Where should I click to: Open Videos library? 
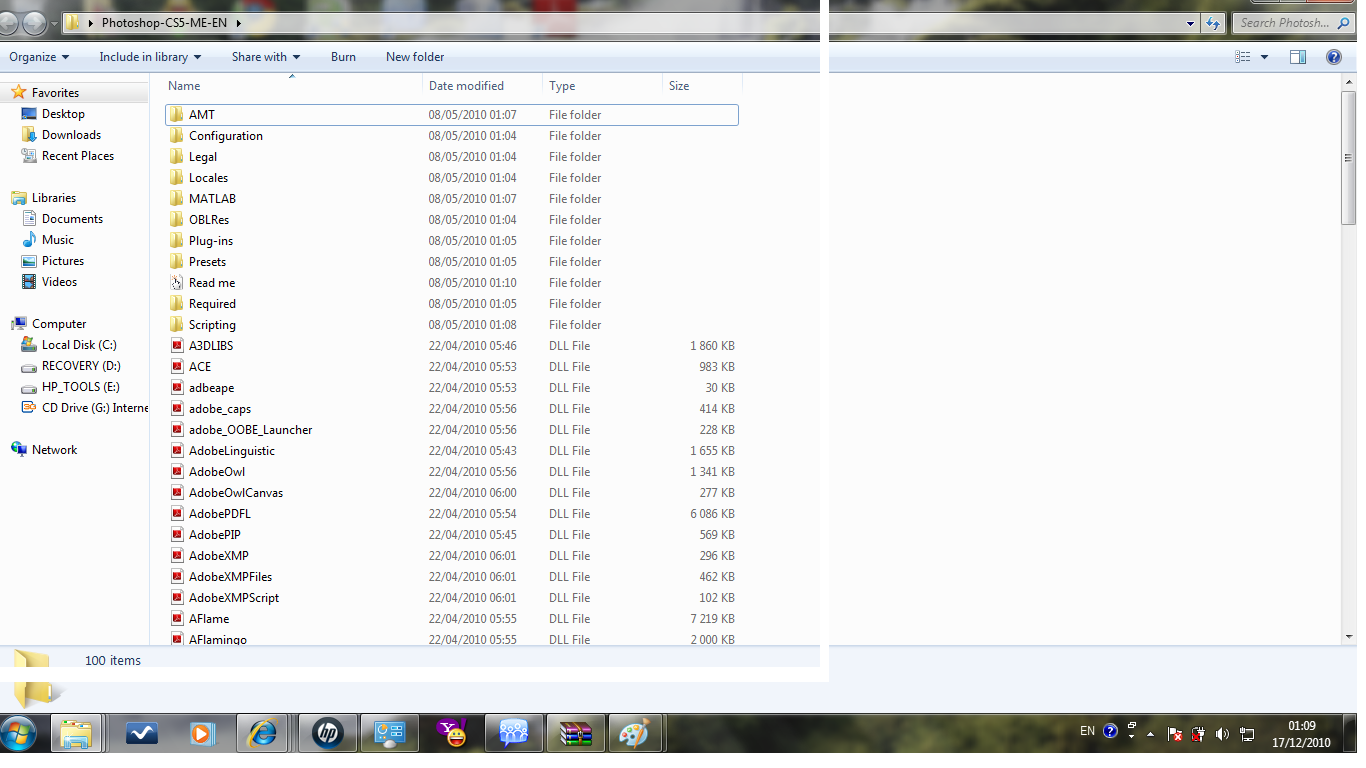(x=59, y=282)
